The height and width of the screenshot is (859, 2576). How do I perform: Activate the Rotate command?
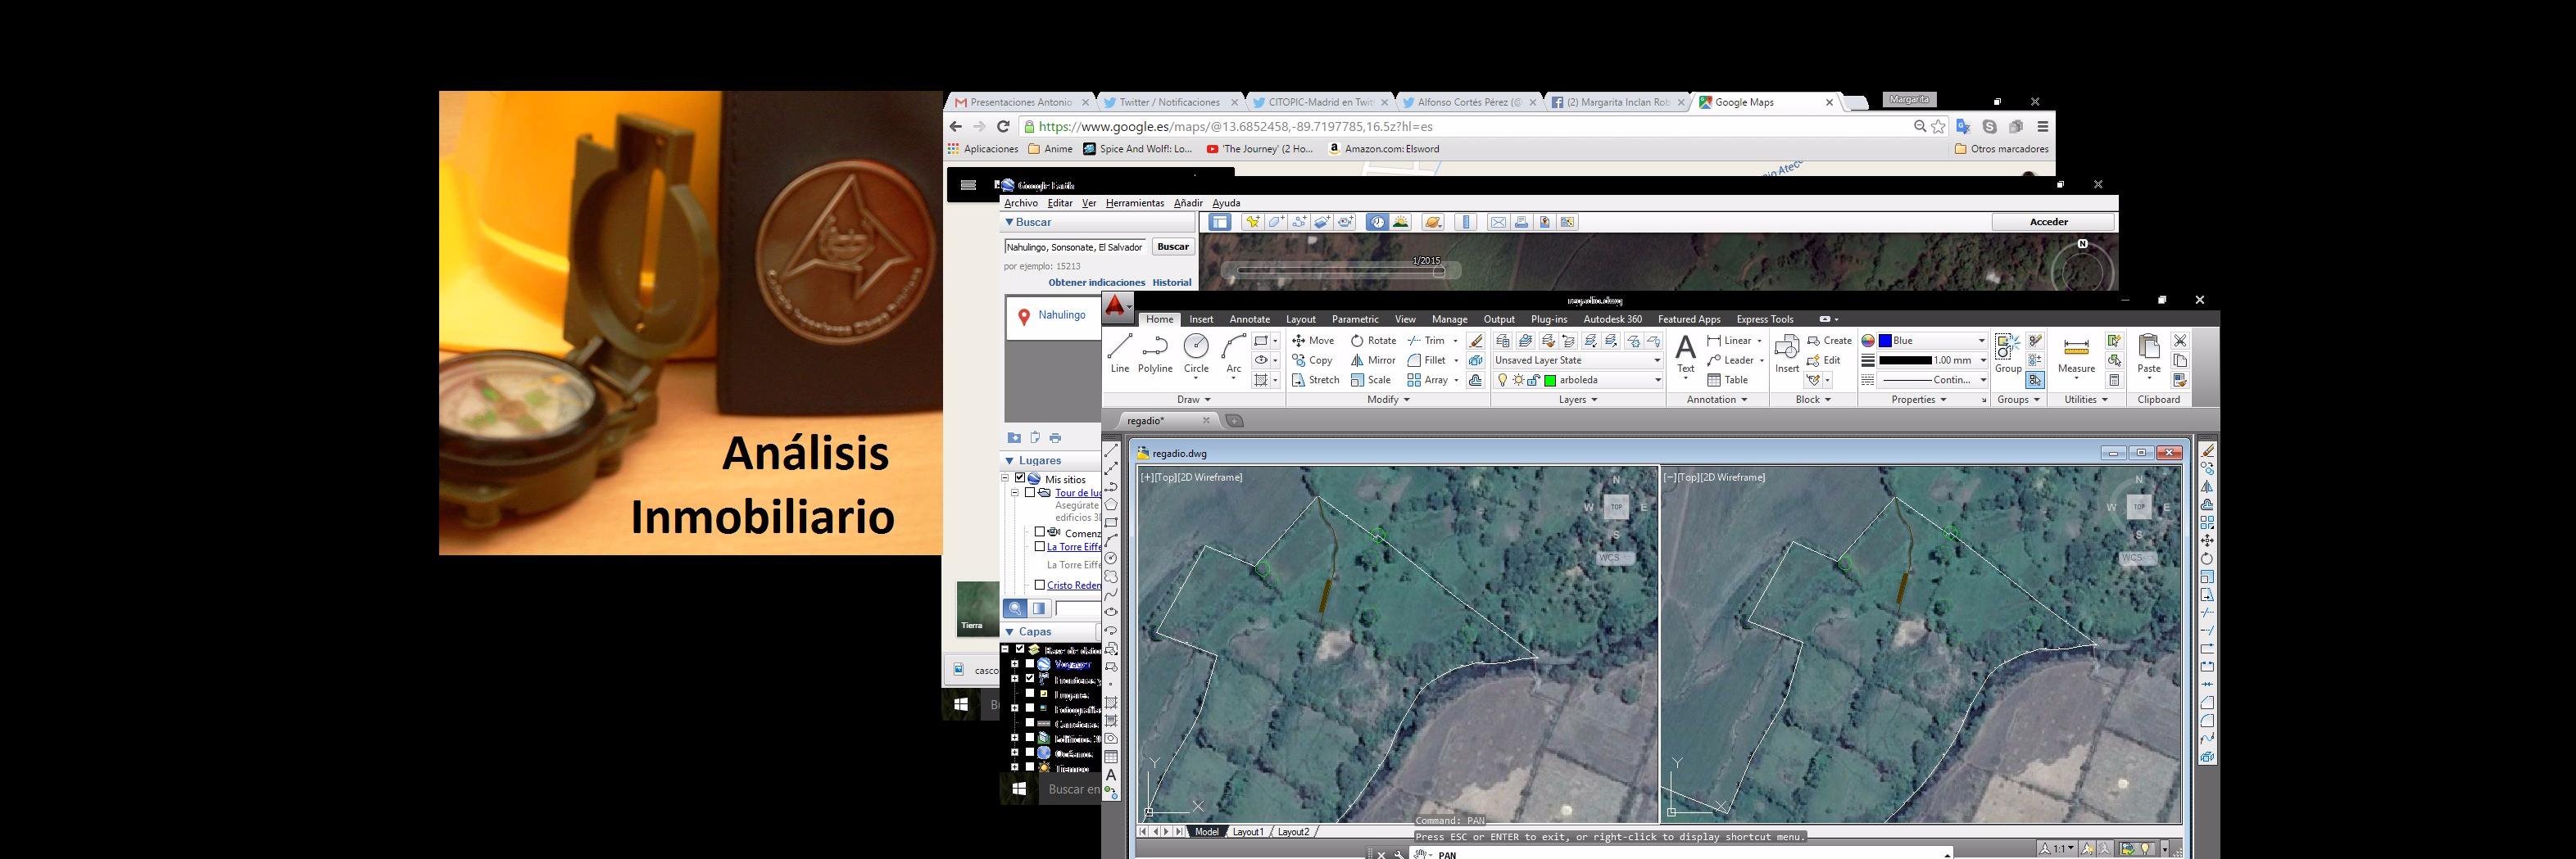click(x=1373, y=341)
